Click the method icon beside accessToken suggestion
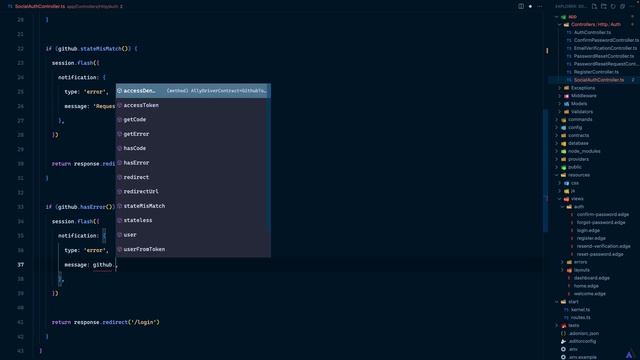The width and height of the screenshot is (640, 360). pyautogui.click(x=120, y=105)
